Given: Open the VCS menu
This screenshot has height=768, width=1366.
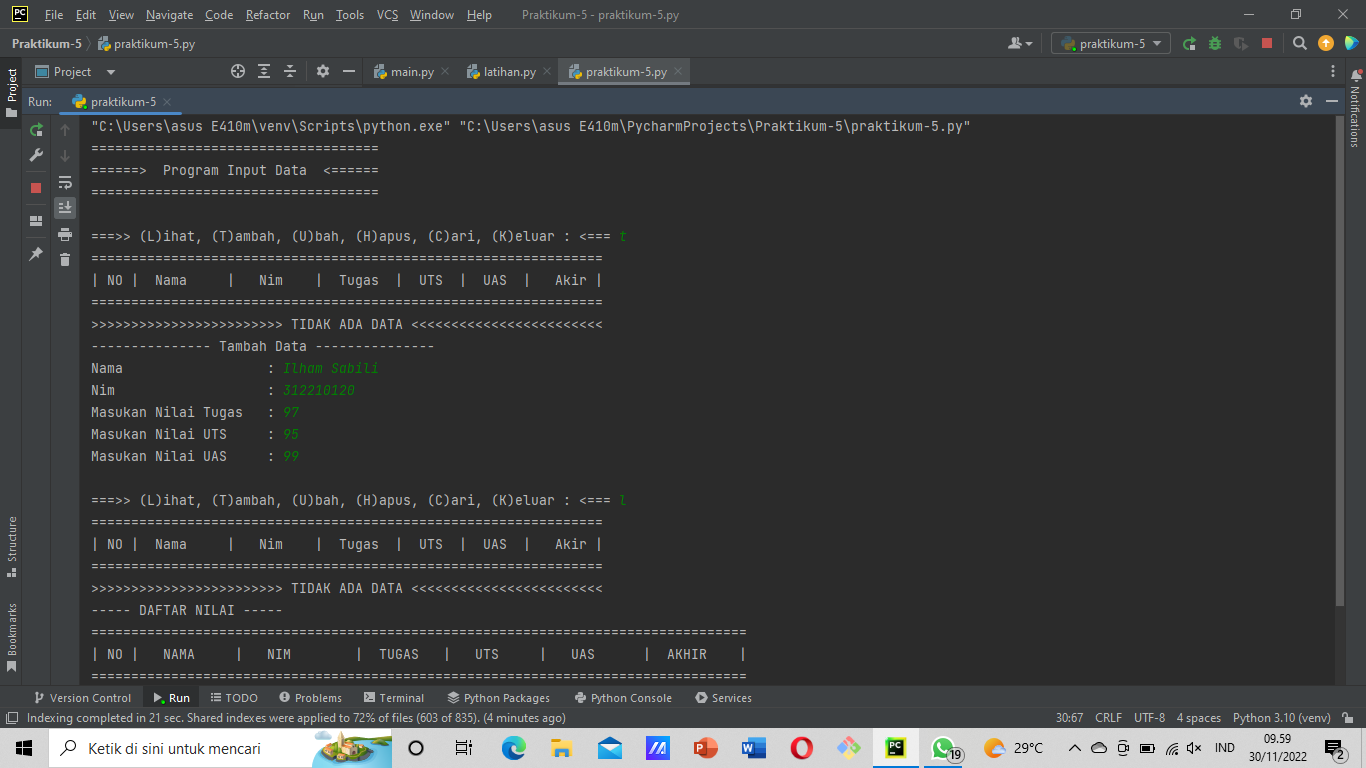Looking at the screenshot, I should (387, 15).
